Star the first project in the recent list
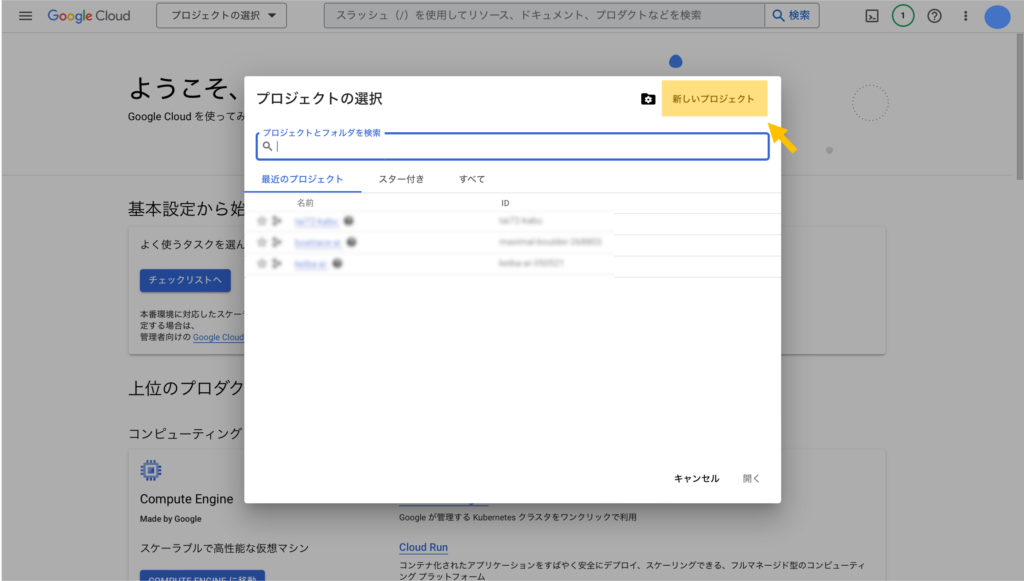The width and height of the screenshot is (1024, 581). (262, 221)
